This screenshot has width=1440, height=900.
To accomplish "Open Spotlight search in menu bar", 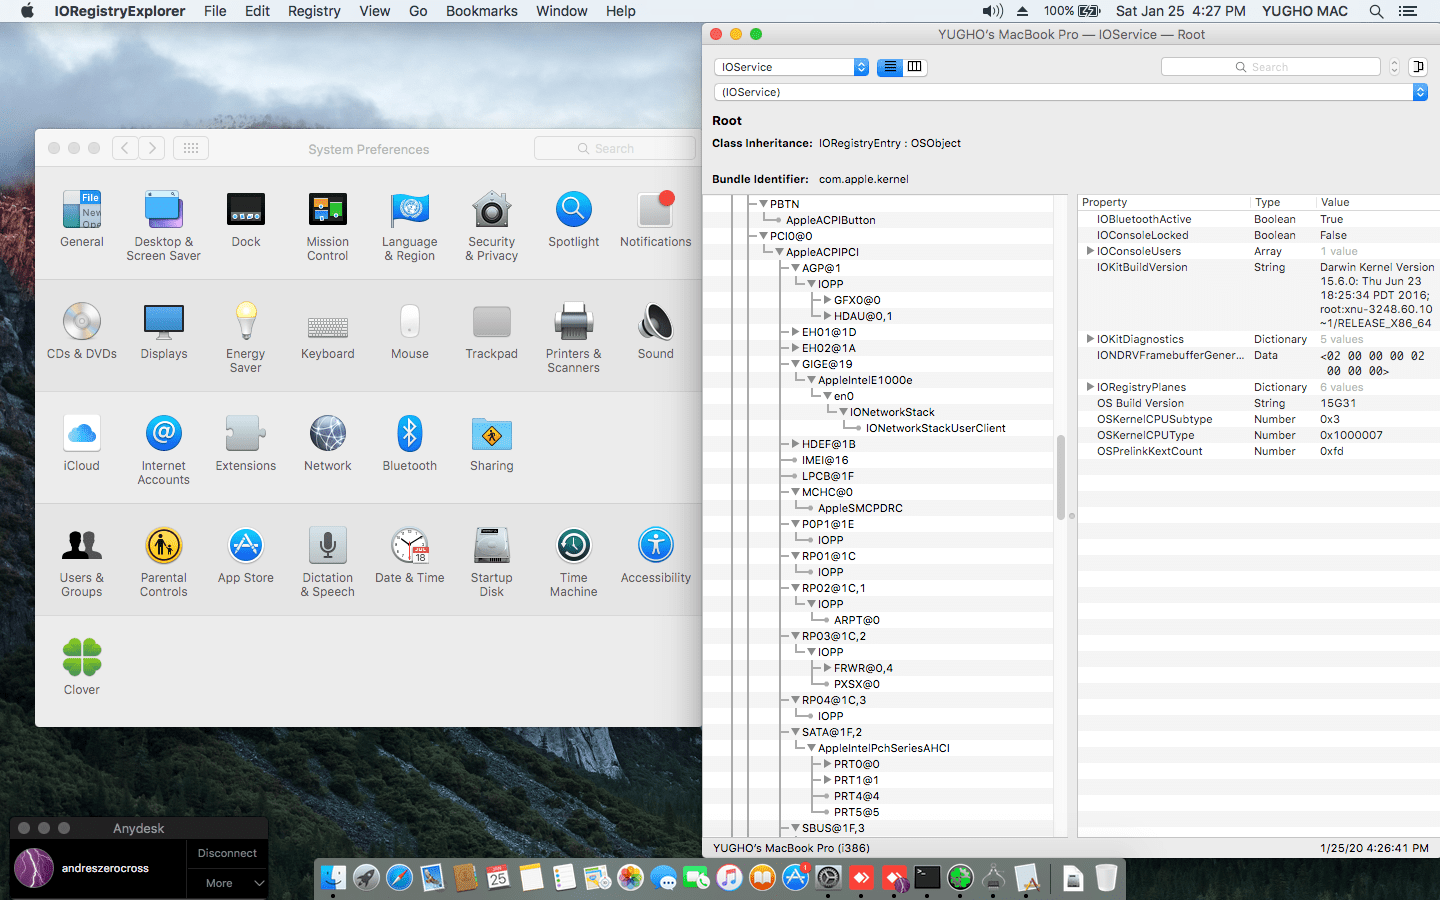I will pyautogui.click(x=1376, y=11).
